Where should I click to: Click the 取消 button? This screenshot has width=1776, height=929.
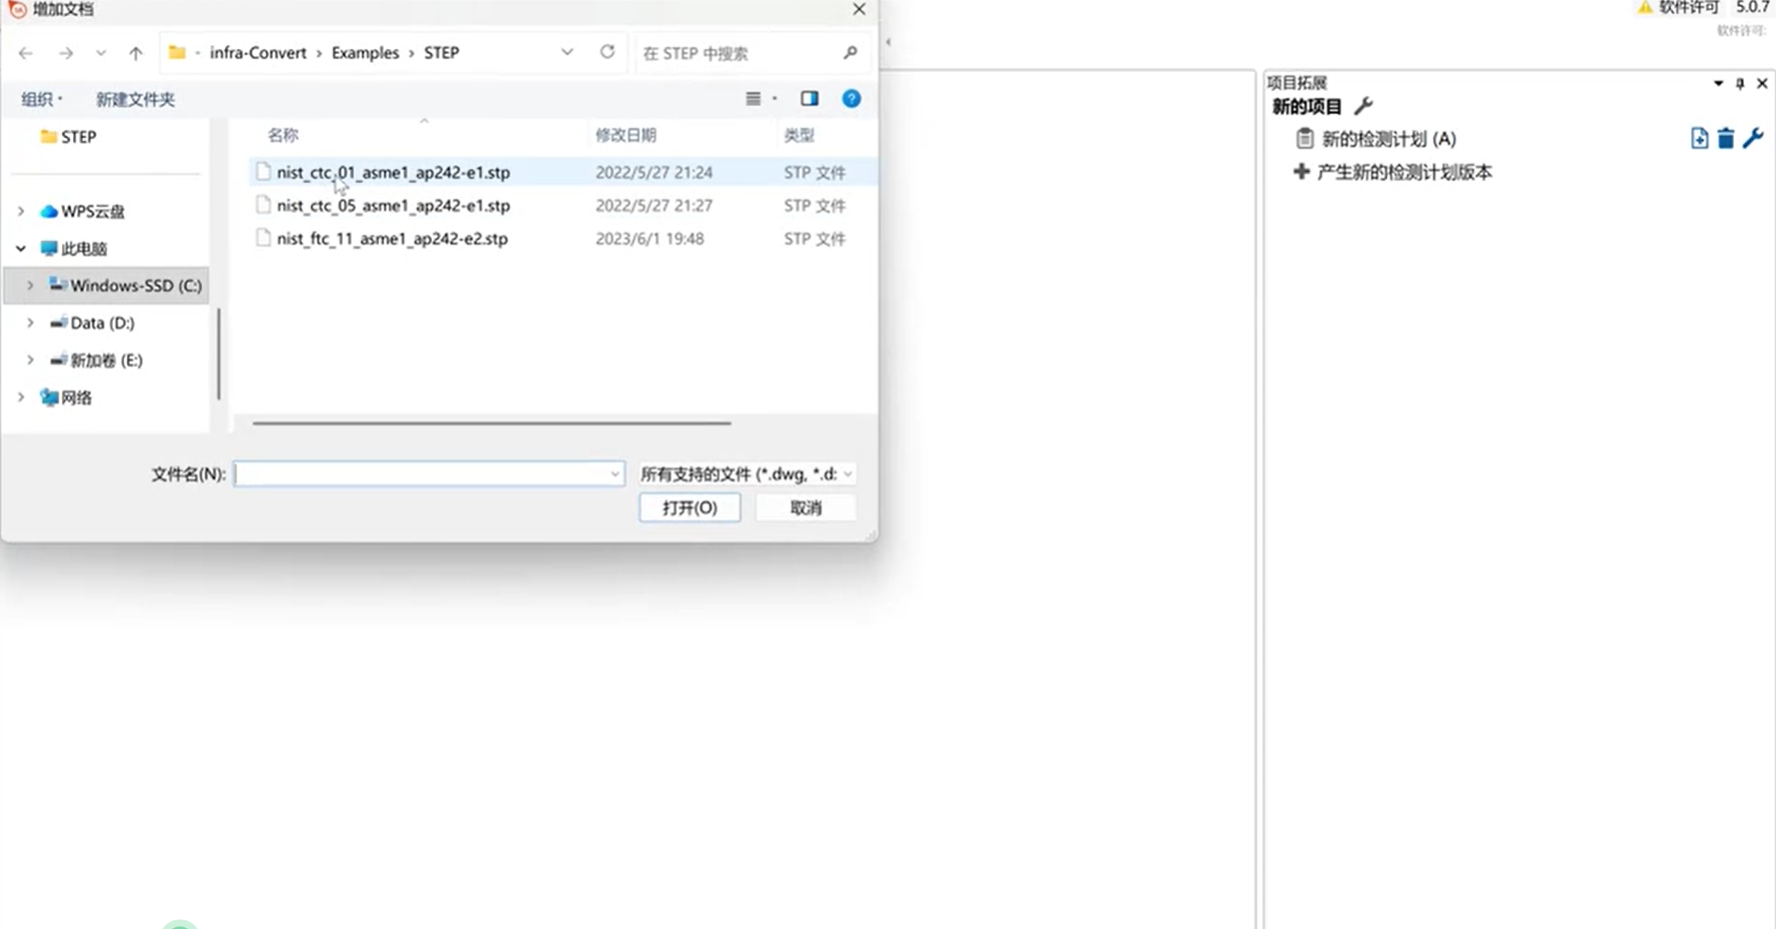pyautogui.click(x=805, y=508)
